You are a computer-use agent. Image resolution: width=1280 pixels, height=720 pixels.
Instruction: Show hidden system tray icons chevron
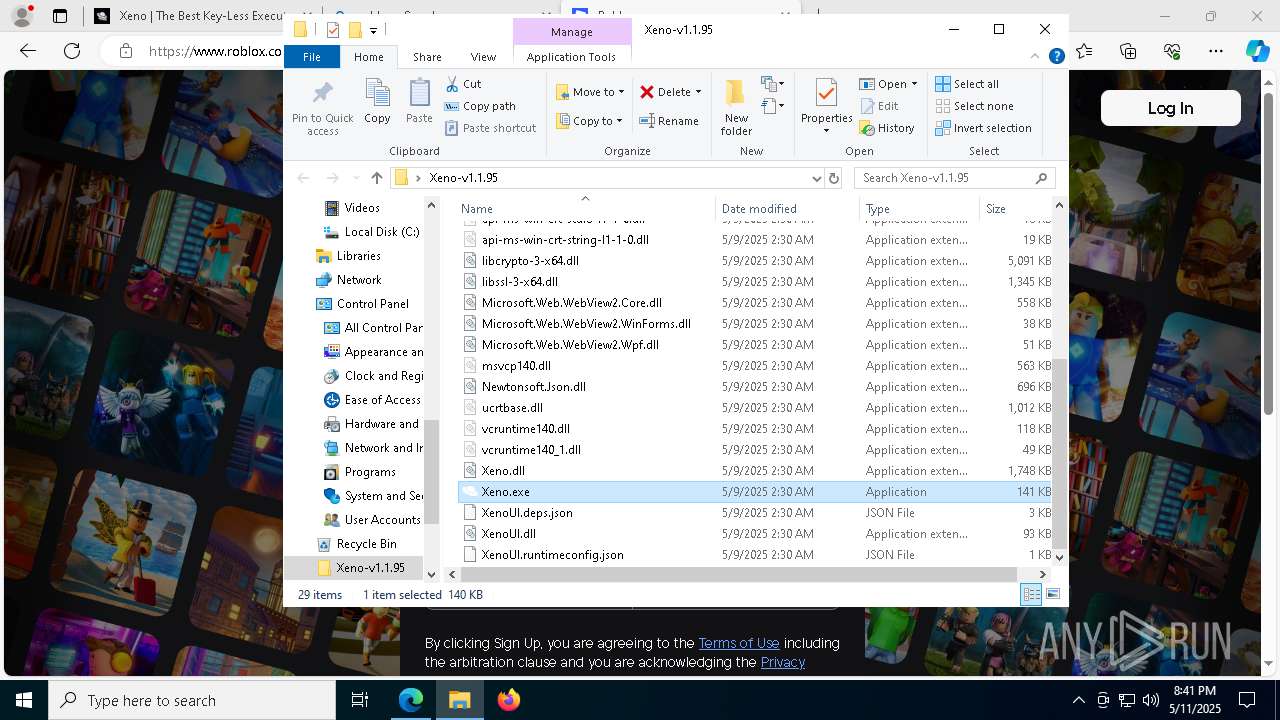click(1078, 700)
